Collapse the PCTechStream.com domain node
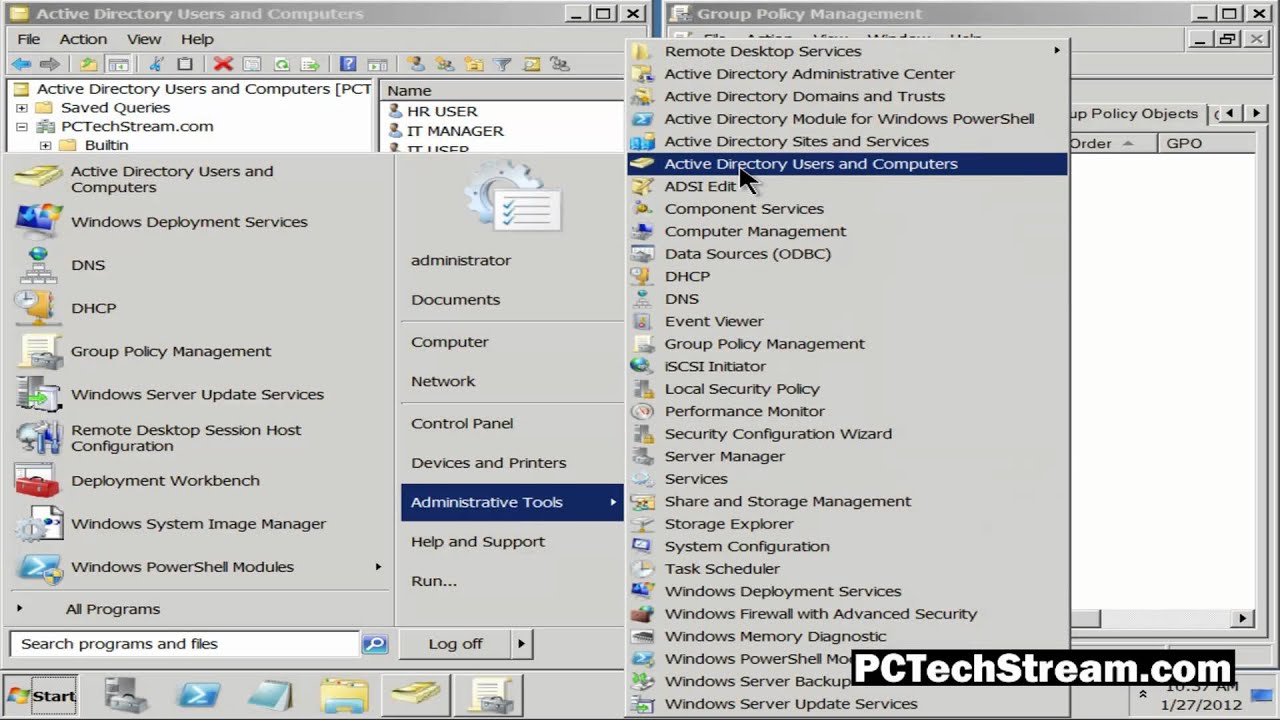This screenshot has height=720, width=1280. 21,127
